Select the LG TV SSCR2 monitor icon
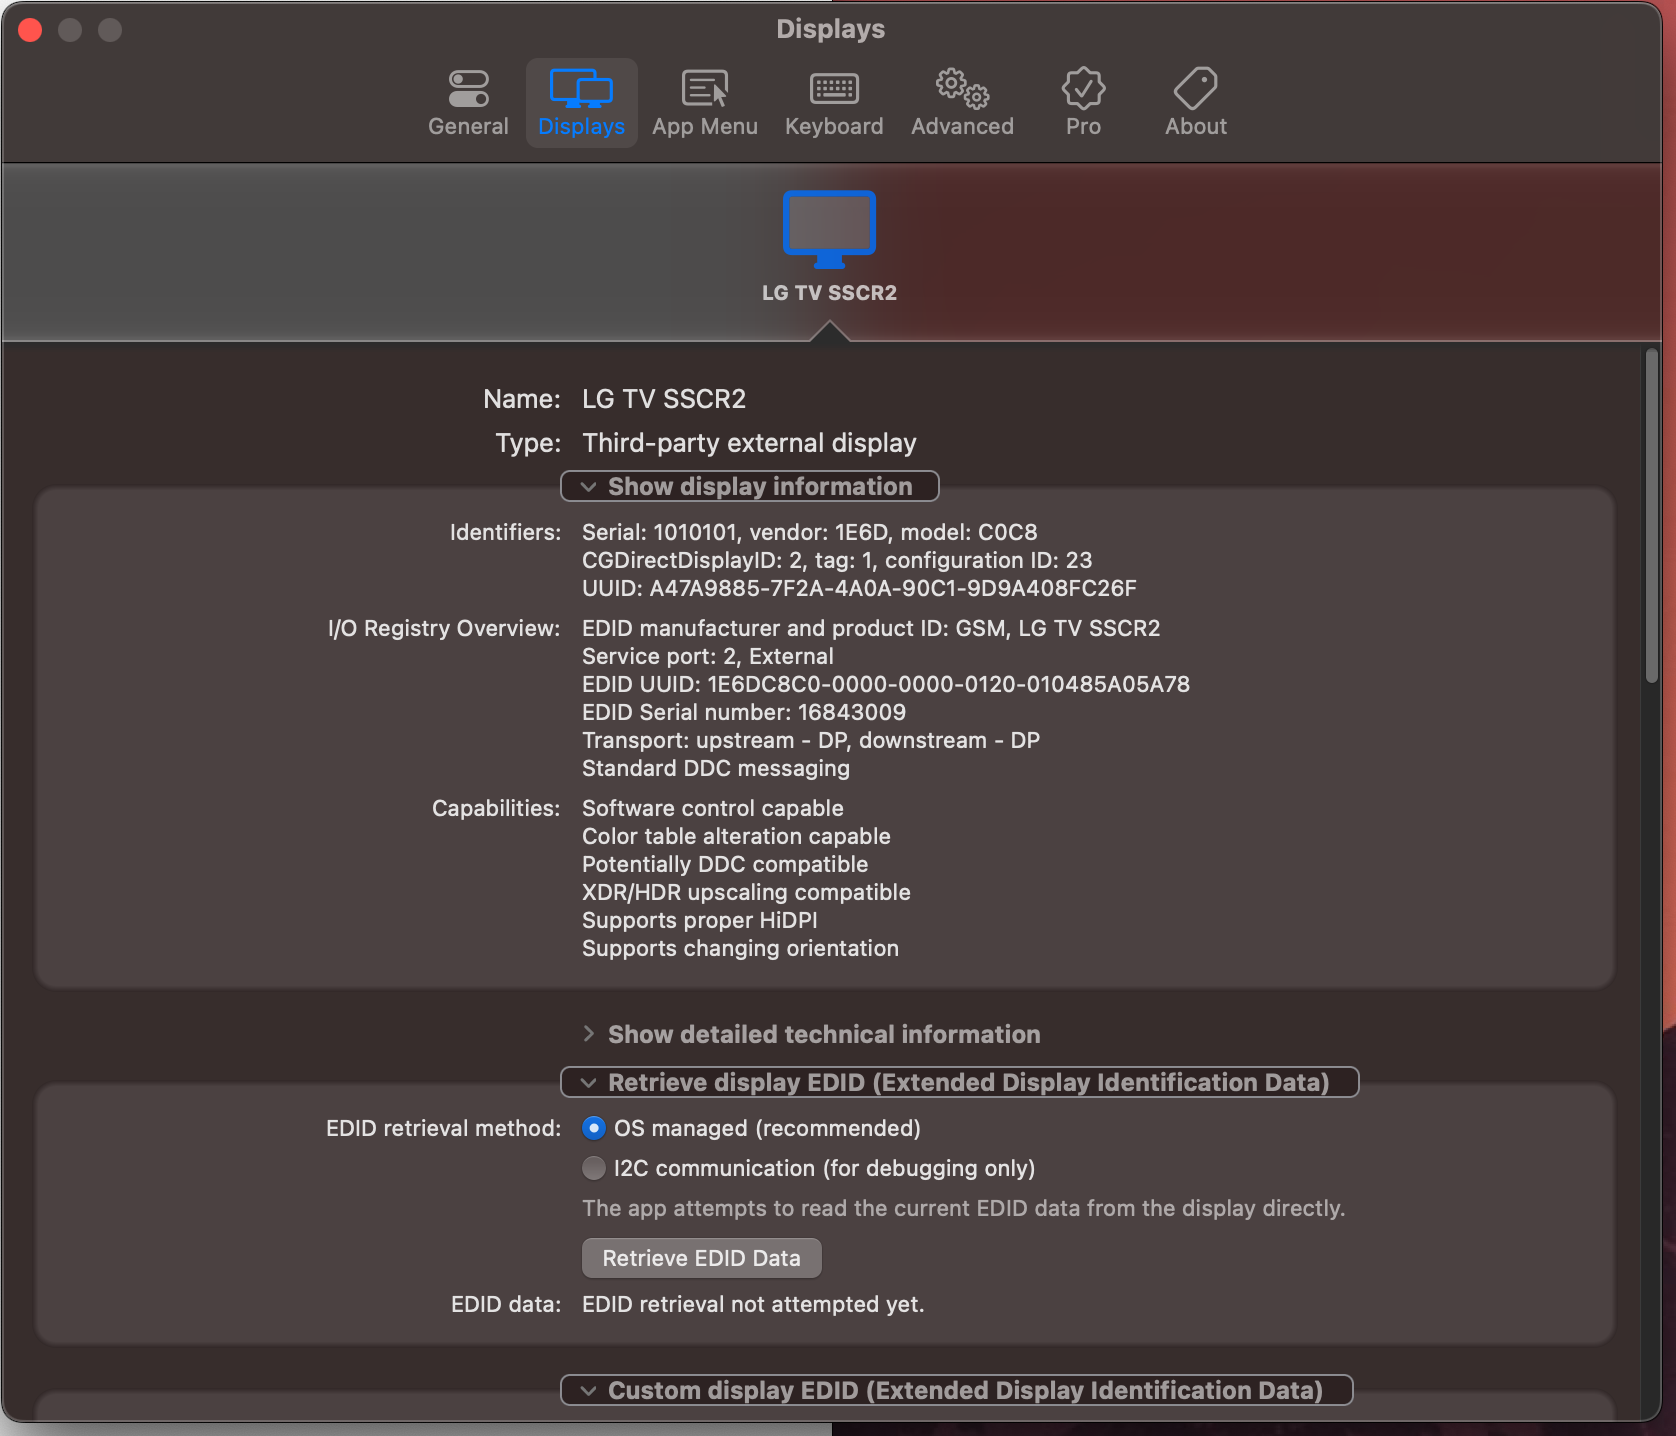Viewport: 1676px width, 1436px height. [x=829, y=229]
